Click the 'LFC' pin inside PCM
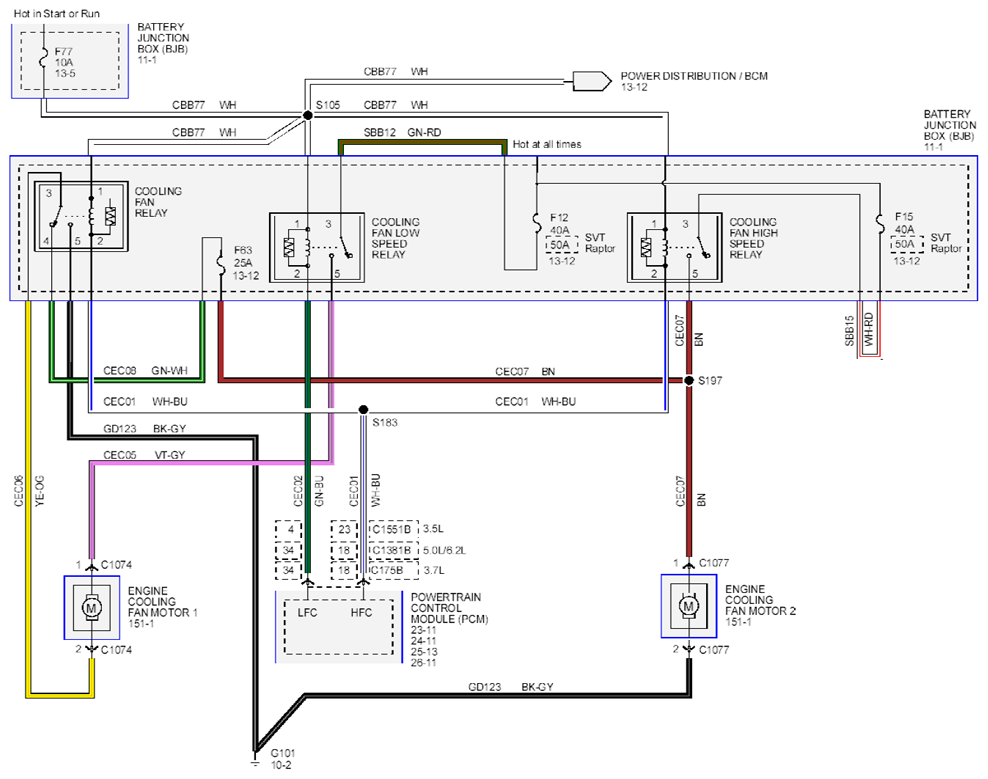This screenshot has width=988, height=779. [307, 613]
